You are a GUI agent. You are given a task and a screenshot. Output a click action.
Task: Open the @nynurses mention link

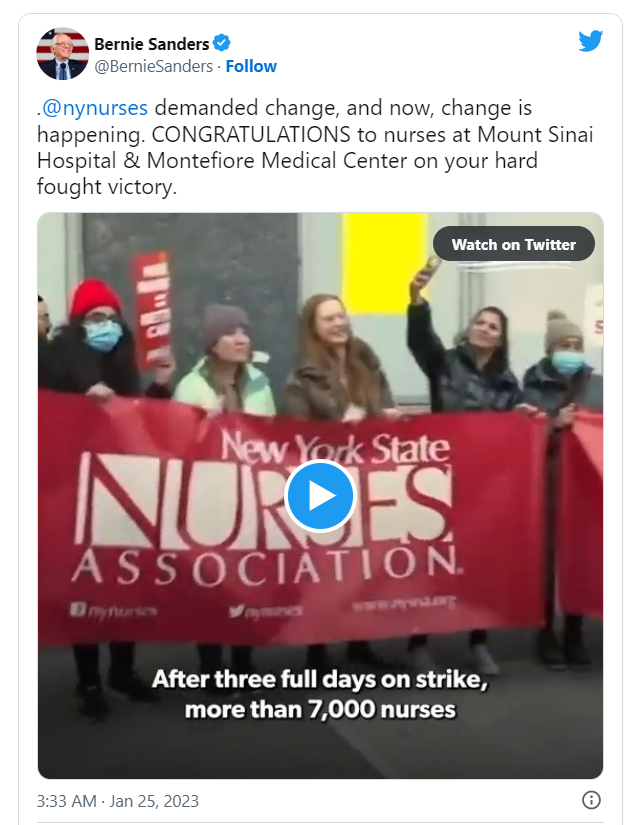(95, 107)
